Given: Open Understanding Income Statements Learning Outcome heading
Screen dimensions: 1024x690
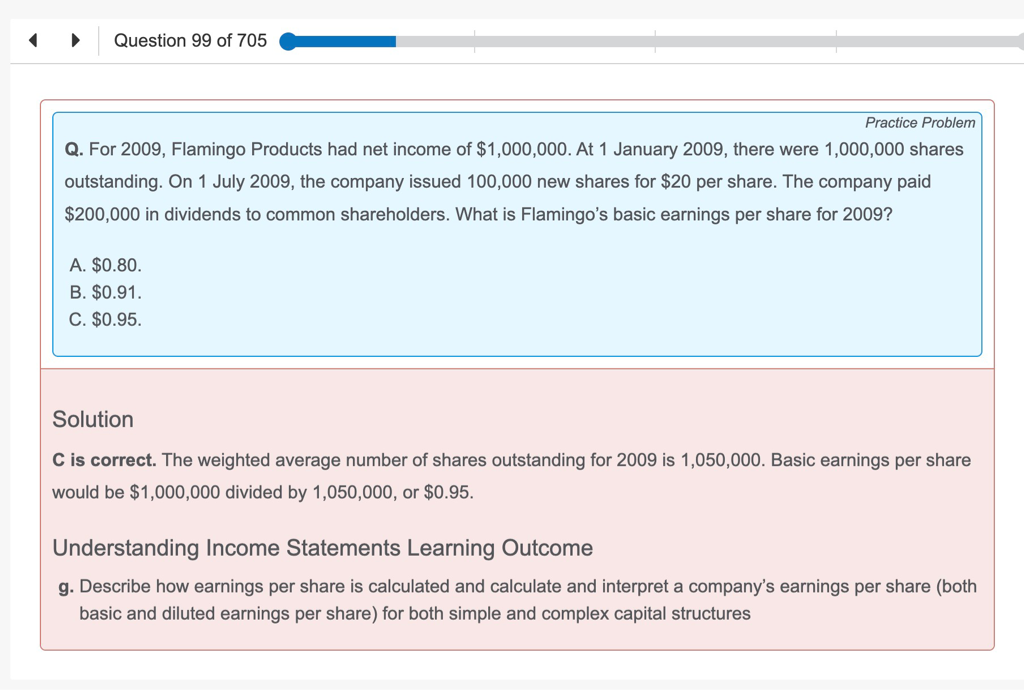Looking at the screenshot, I should pos(322,548).
